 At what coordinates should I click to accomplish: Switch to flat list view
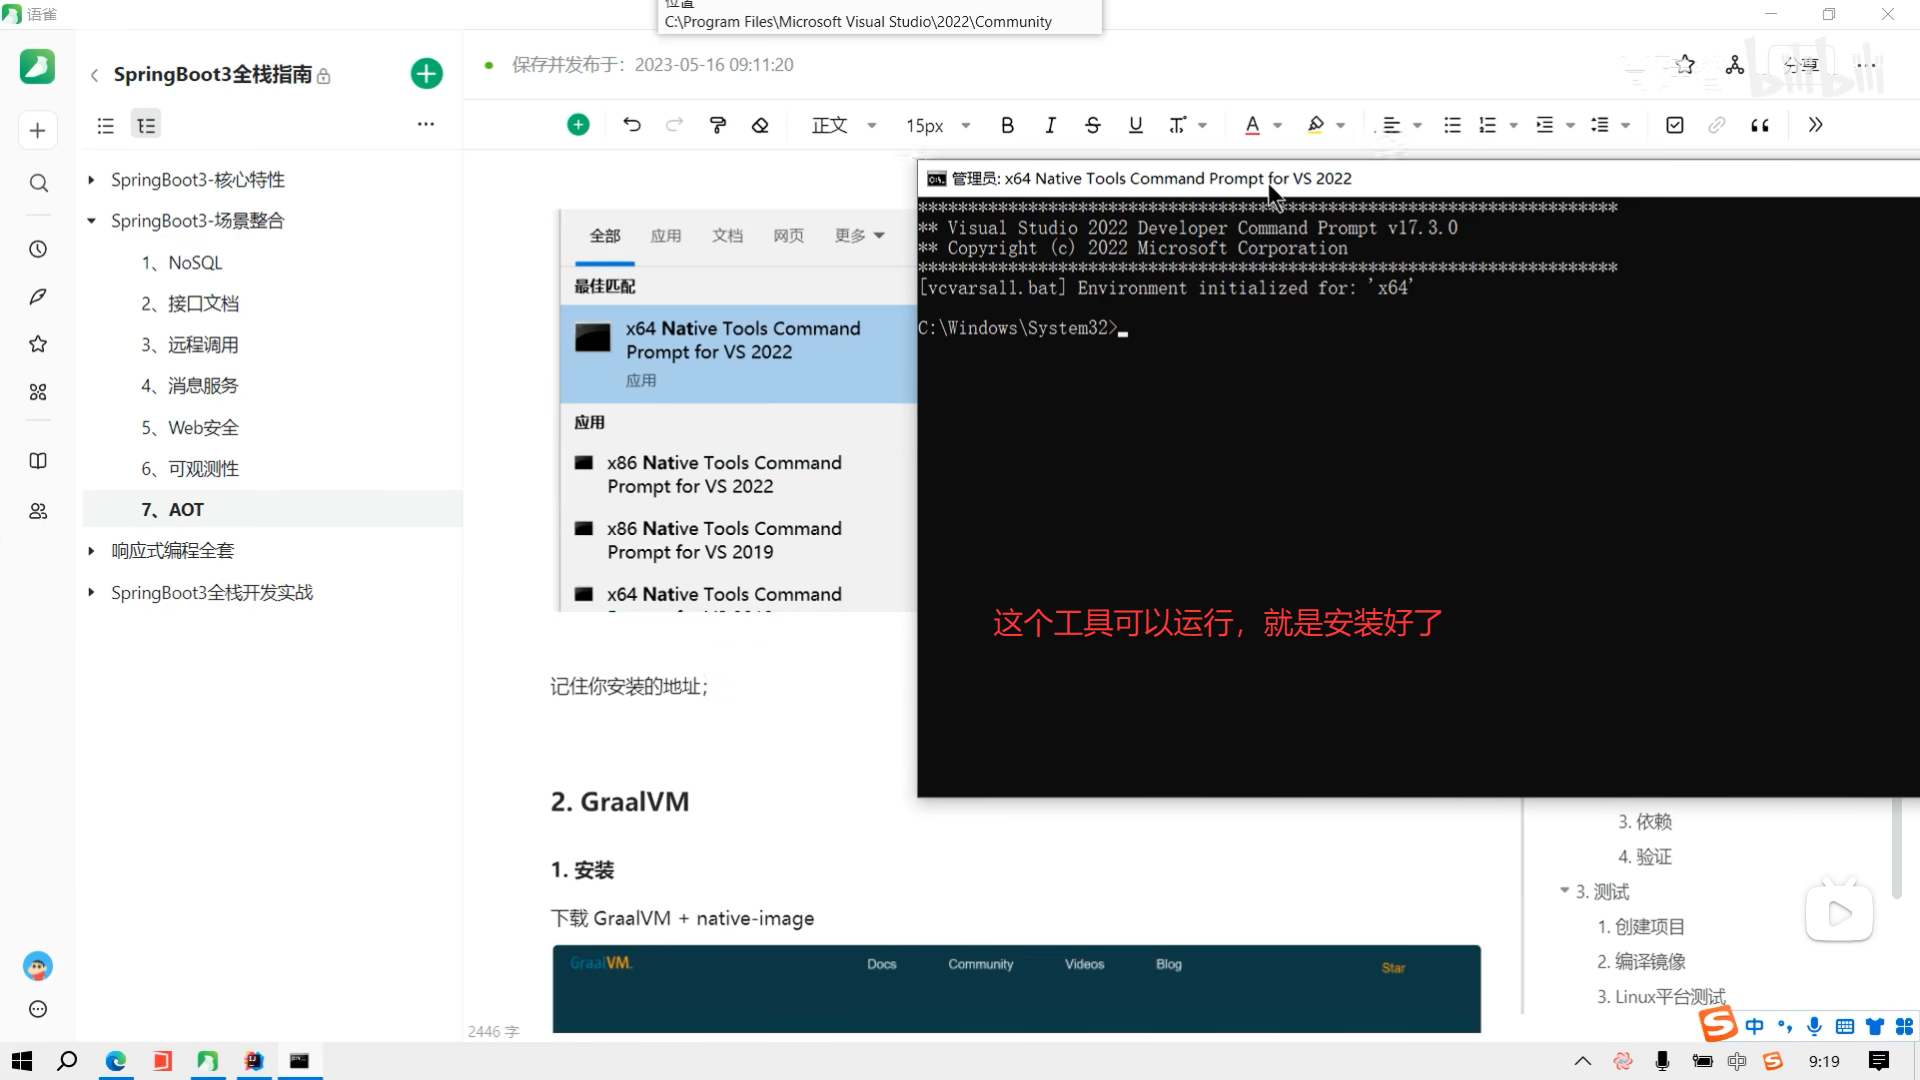tap(105, 125)
